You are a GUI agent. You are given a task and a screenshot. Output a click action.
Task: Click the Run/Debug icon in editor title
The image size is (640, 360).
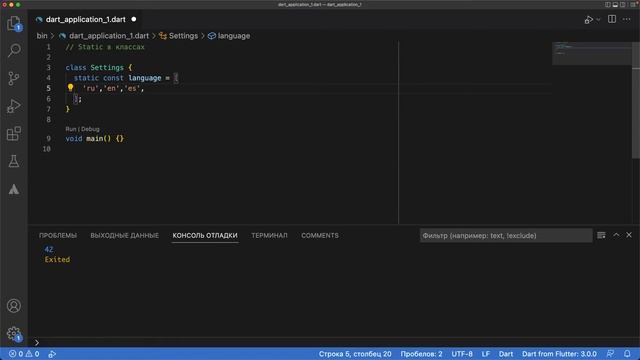[589, 20]
